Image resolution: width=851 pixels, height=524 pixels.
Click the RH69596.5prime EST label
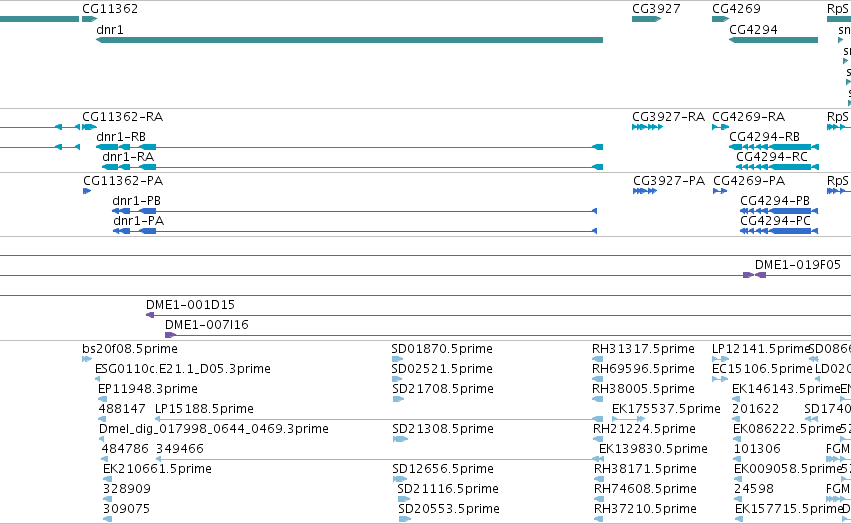click(643, 369)
